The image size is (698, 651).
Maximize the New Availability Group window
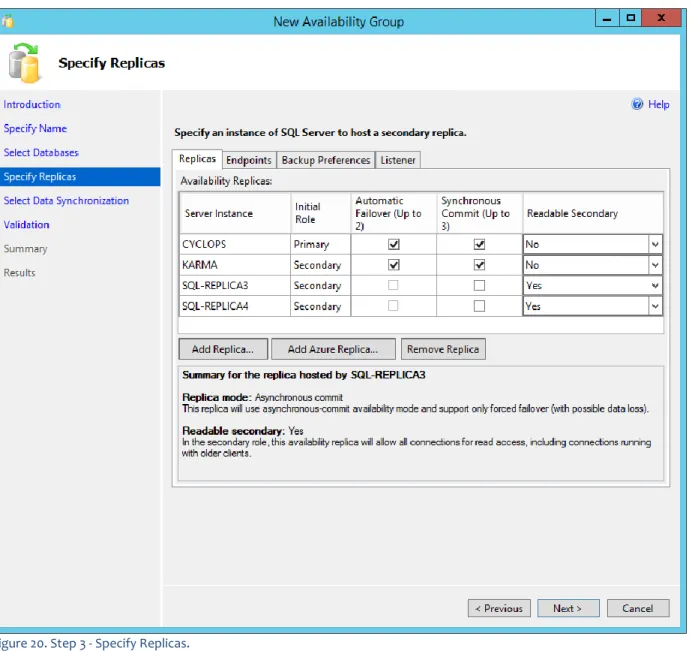pos(630,18)
